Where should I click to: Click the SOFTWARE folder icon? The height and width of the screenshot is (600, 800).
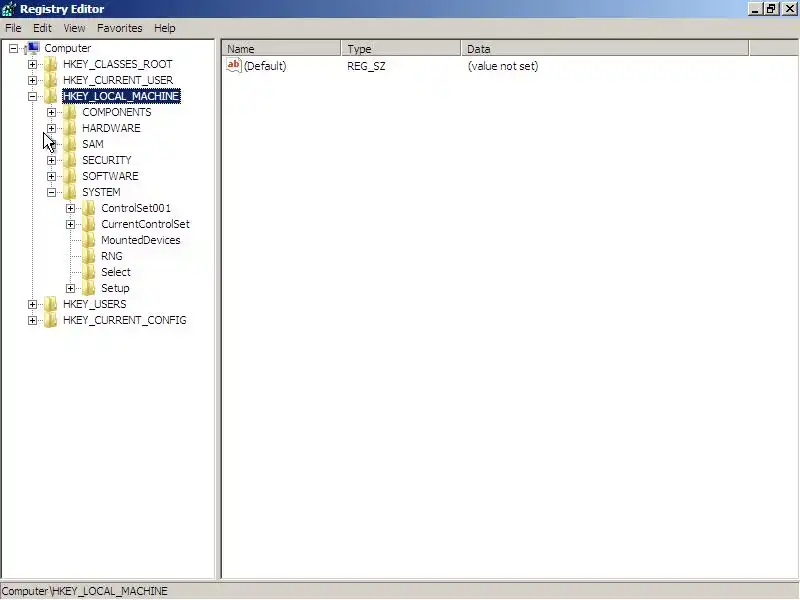[x=69, y=176]
